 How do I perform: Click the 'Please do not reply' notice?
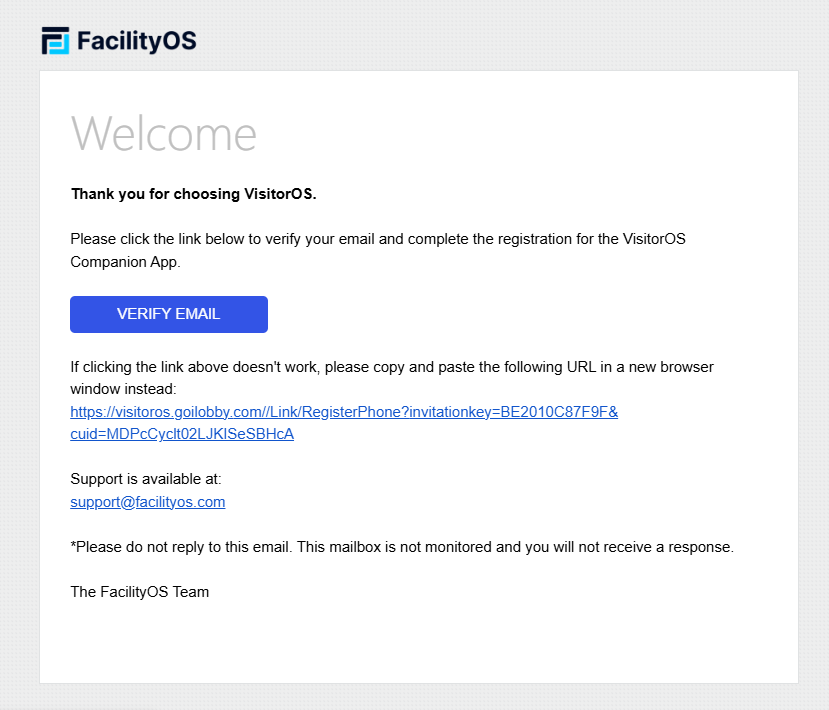[x=181, y=547]
